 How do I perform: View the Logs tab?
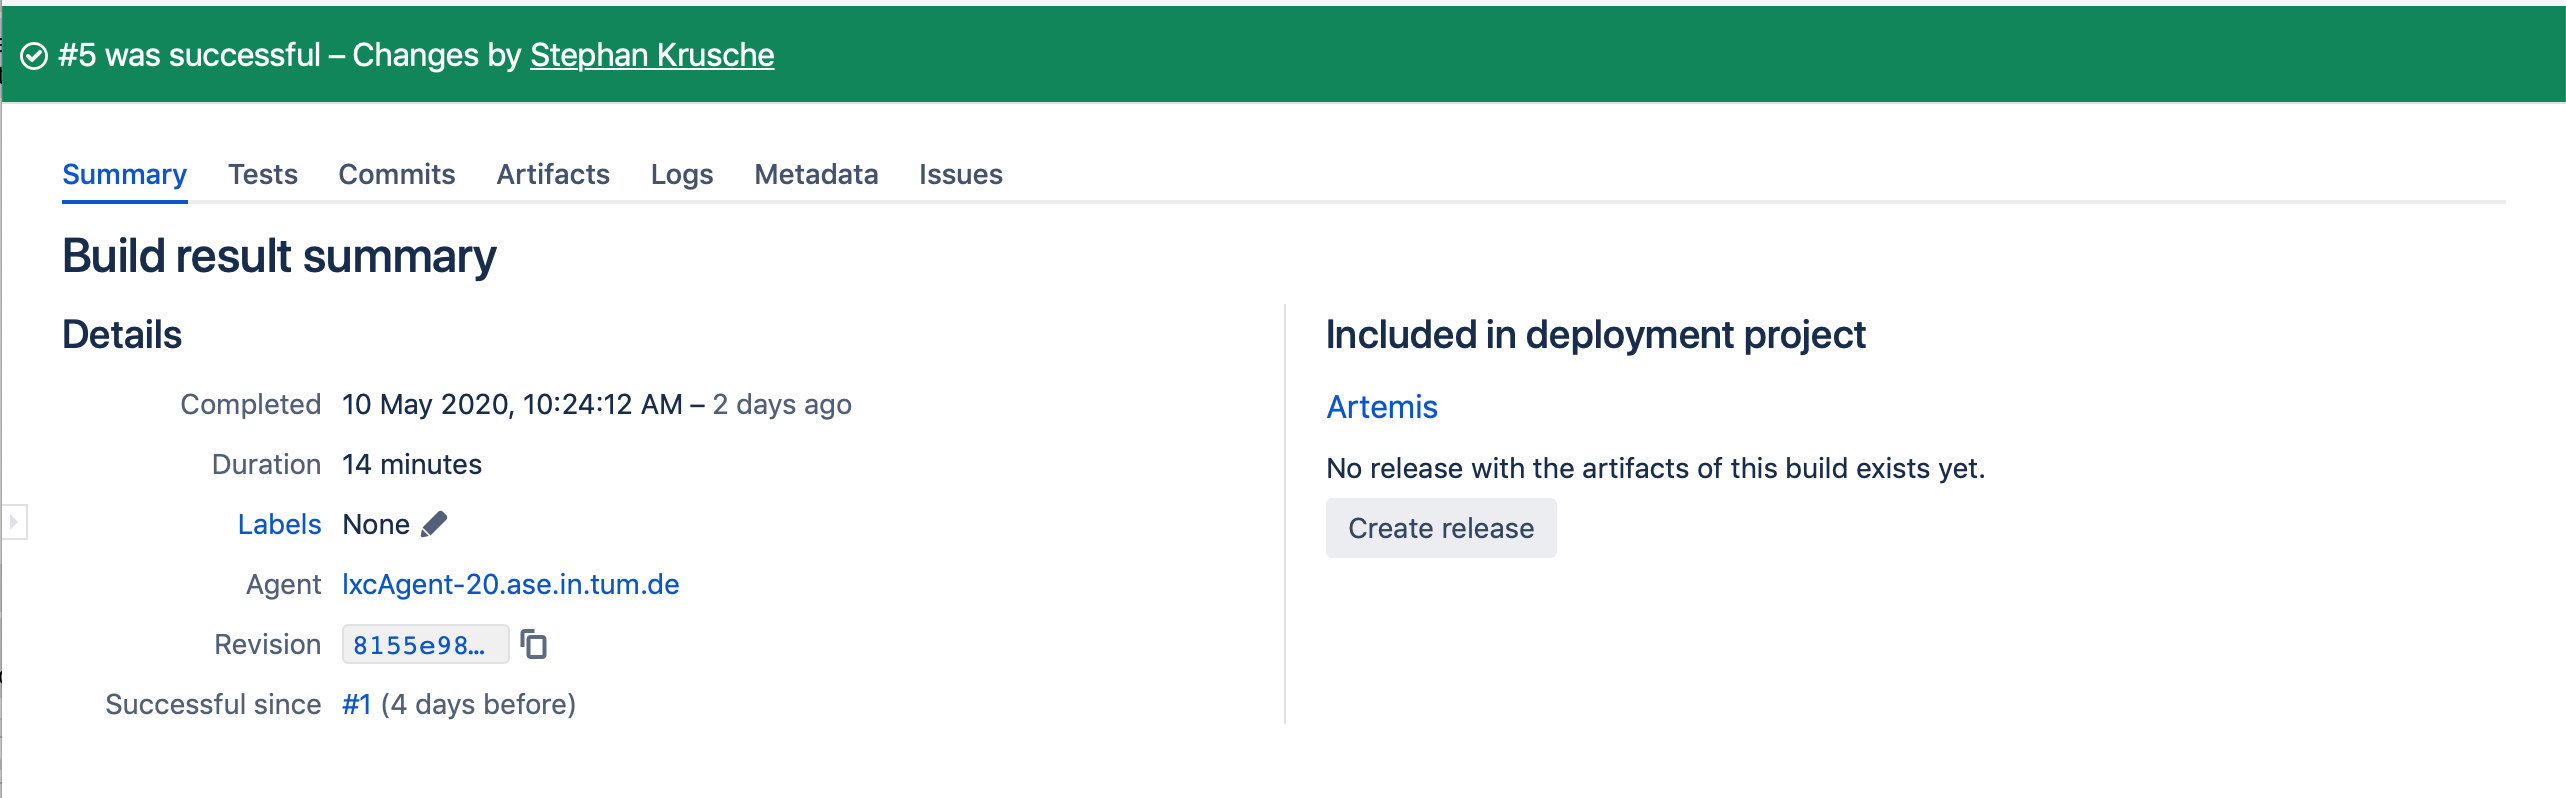coord(682,174)
